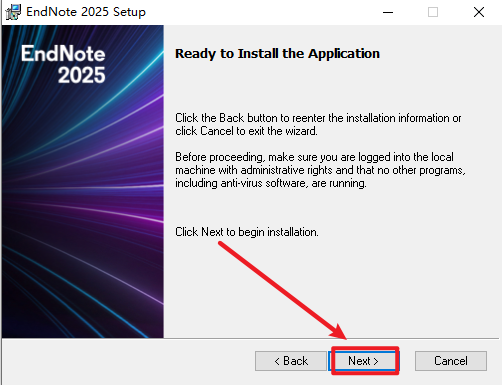502x385 pixels.
Task: Click Next to begin installation
Action: tap(364, 361)
